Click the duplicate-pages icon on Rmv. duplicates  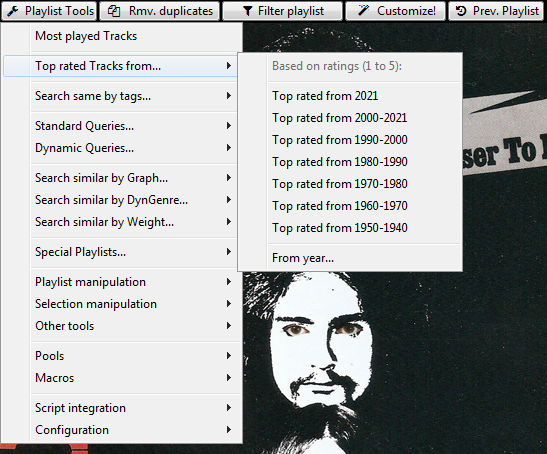pos(114,11)
